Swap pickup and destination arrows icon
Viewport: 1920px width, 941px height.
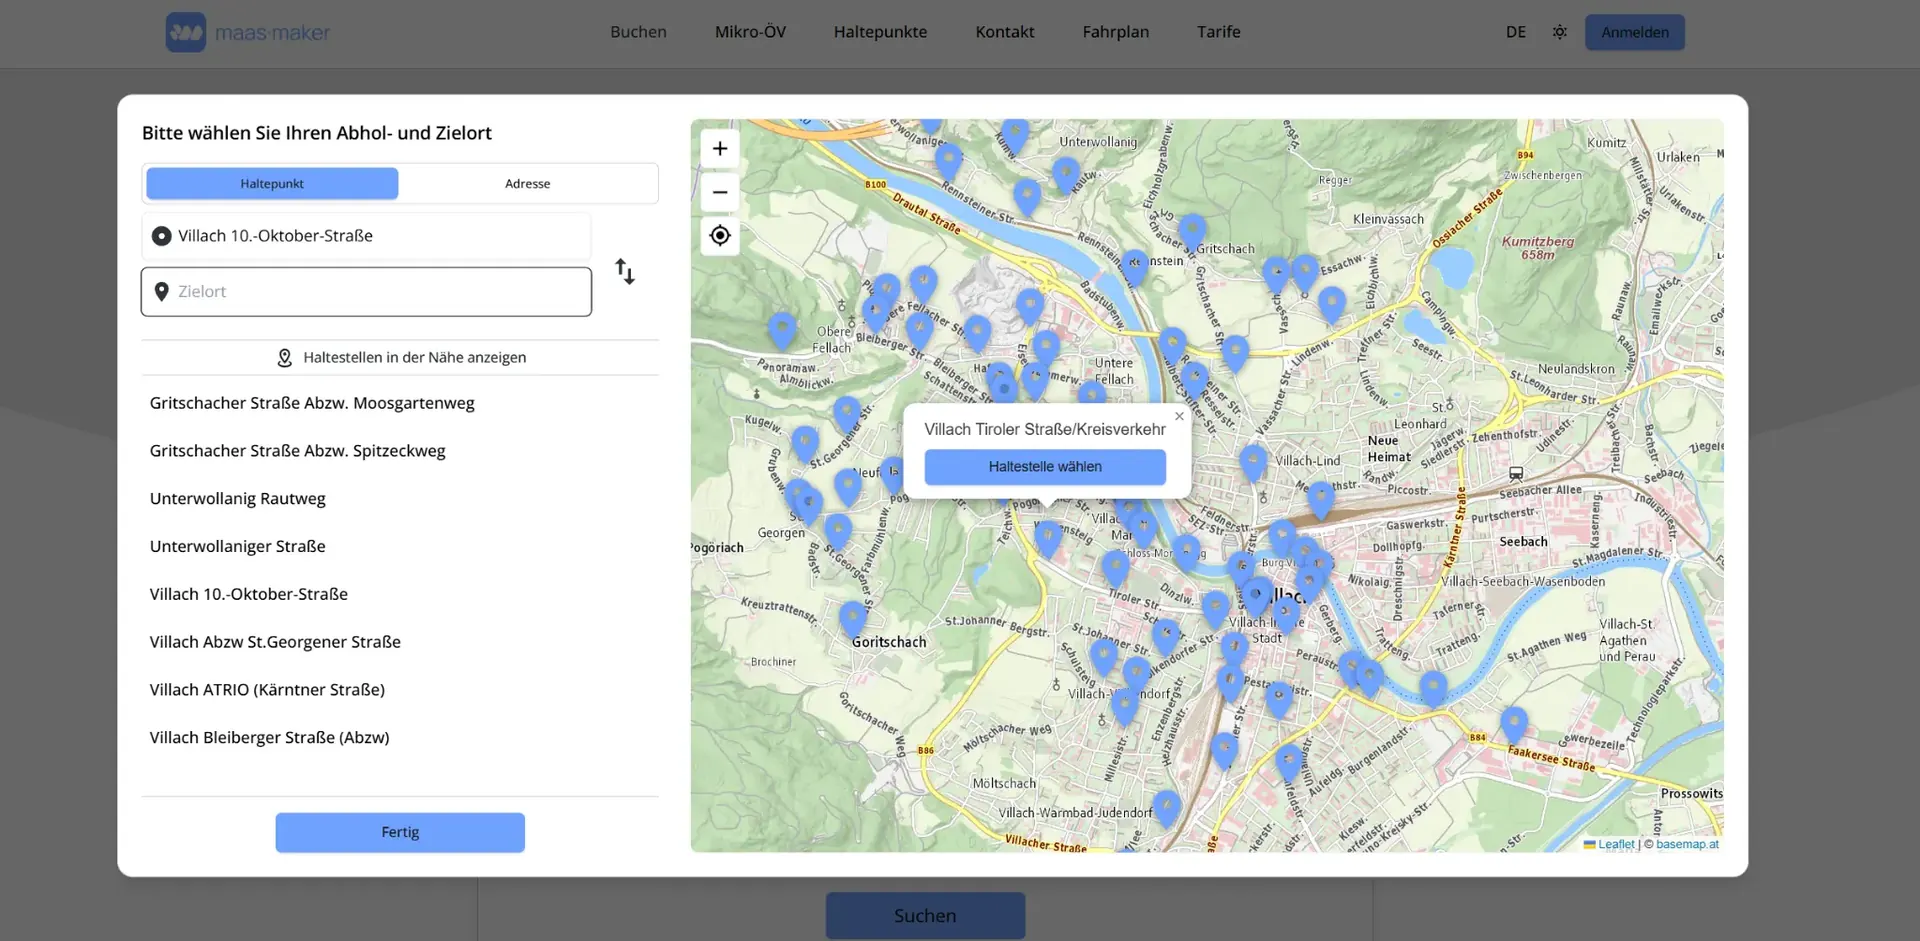click(x=625, y=271)
